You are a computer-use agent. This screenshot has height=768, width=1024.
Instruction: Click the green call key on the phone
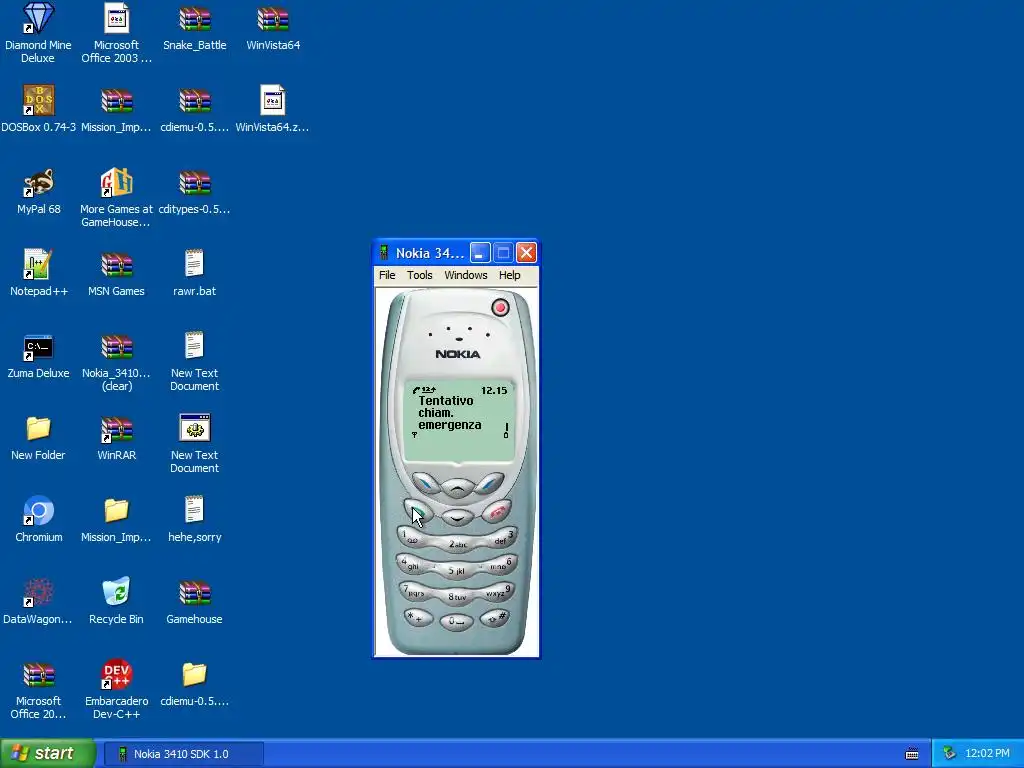pyautogui.click(x=418, y=510)
